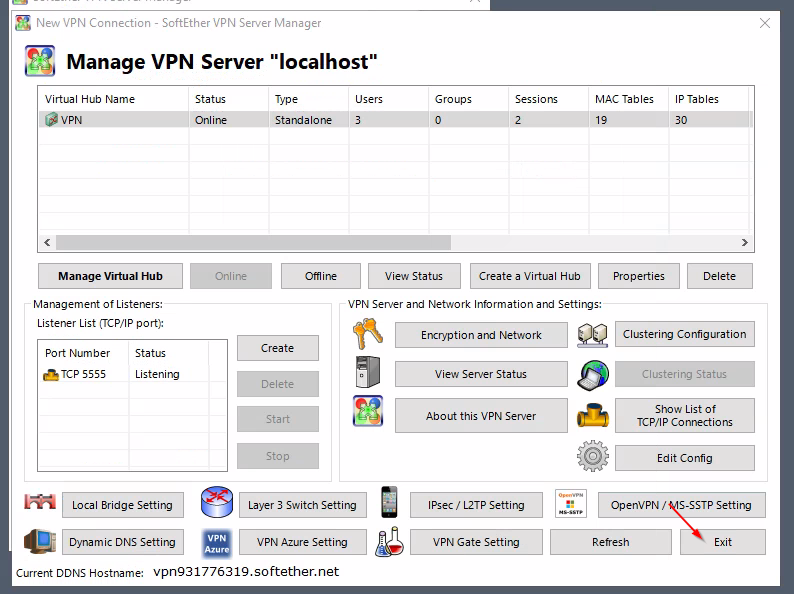Click the View Status button

pos(414,276)
